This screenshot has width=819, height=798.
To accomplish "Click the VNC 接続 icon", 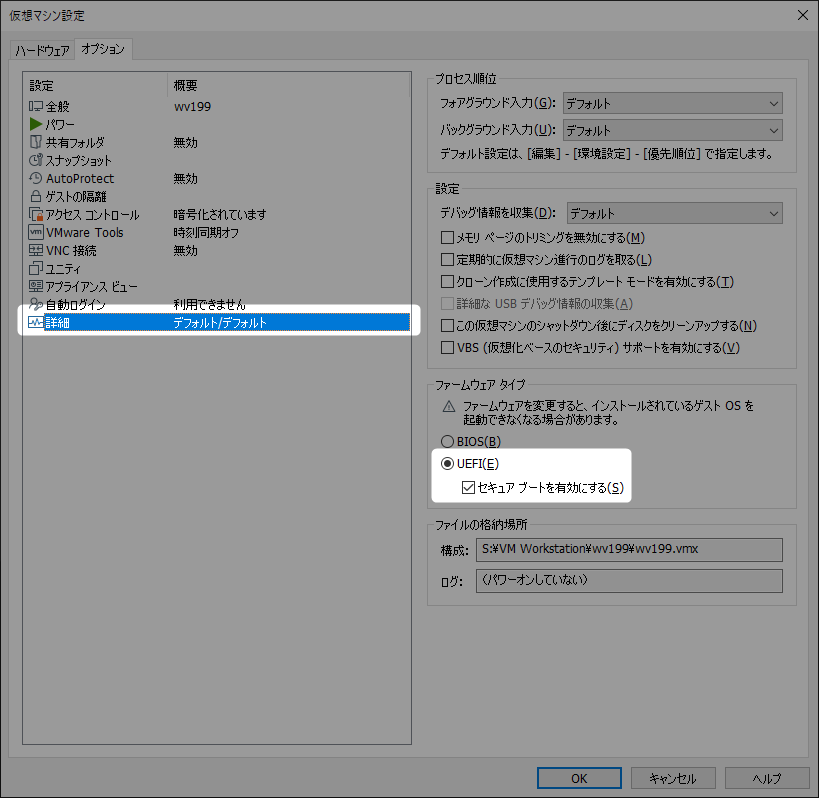I will [36, 250].
